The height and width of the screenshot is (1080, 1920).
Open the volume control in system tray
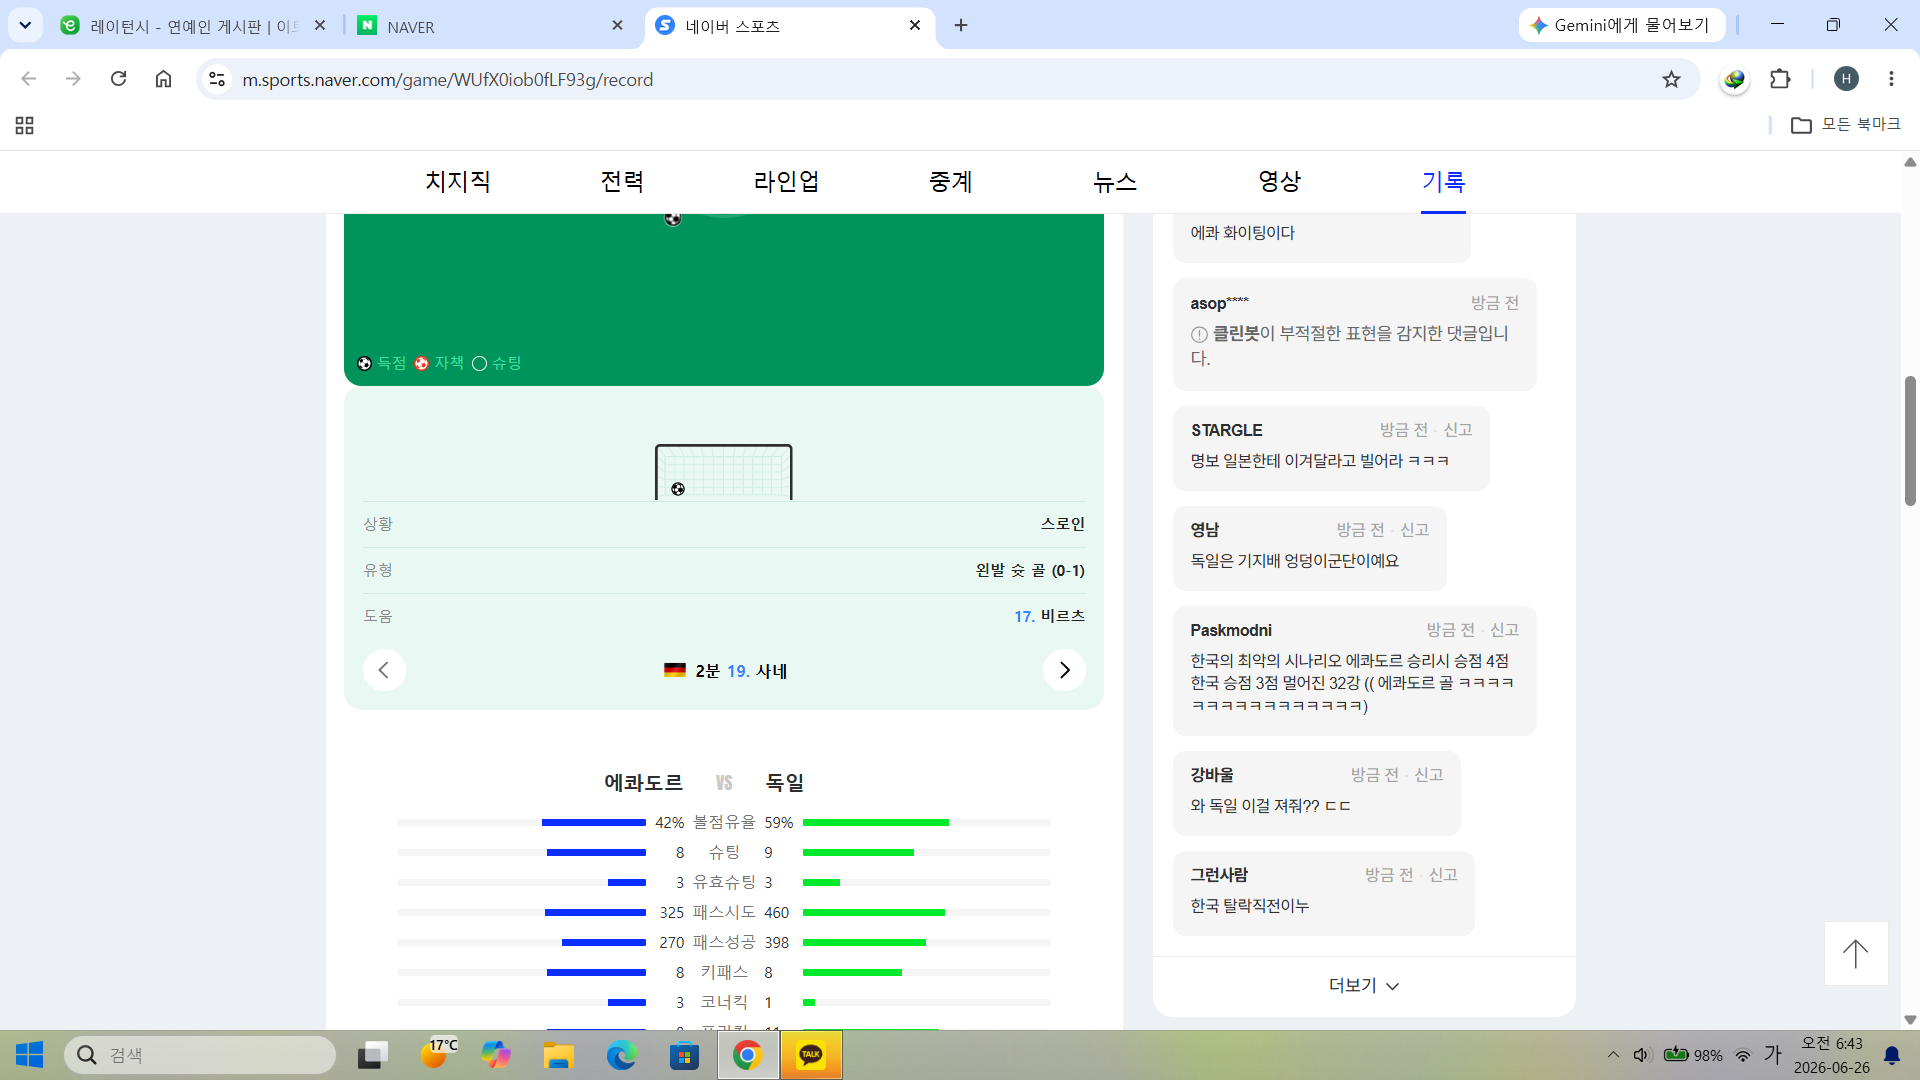click(1641, 1055)
